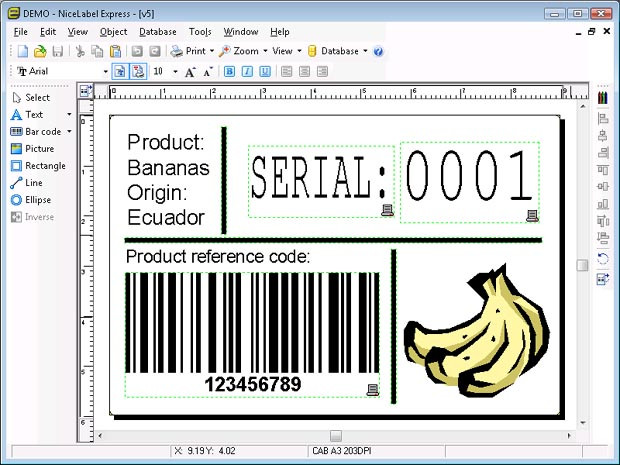Choose the Picture tool
The height and width of the screenshot is (465, 620).
[32, 149]
